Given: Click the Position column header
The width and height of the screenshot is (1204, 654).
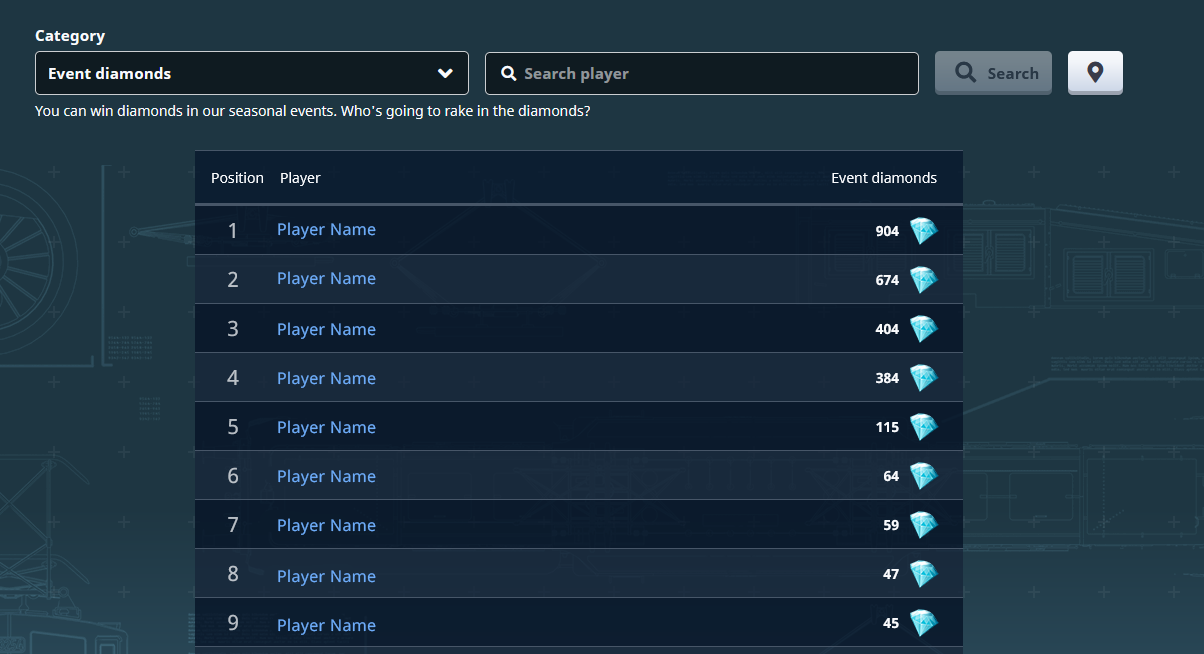Looking at the screenshot, I should [237, 178].
